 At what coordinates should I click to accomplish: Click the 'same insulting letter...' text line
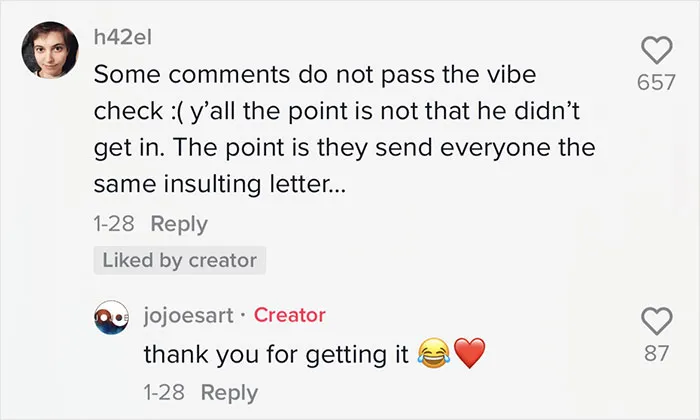click(x=220, y=184)
